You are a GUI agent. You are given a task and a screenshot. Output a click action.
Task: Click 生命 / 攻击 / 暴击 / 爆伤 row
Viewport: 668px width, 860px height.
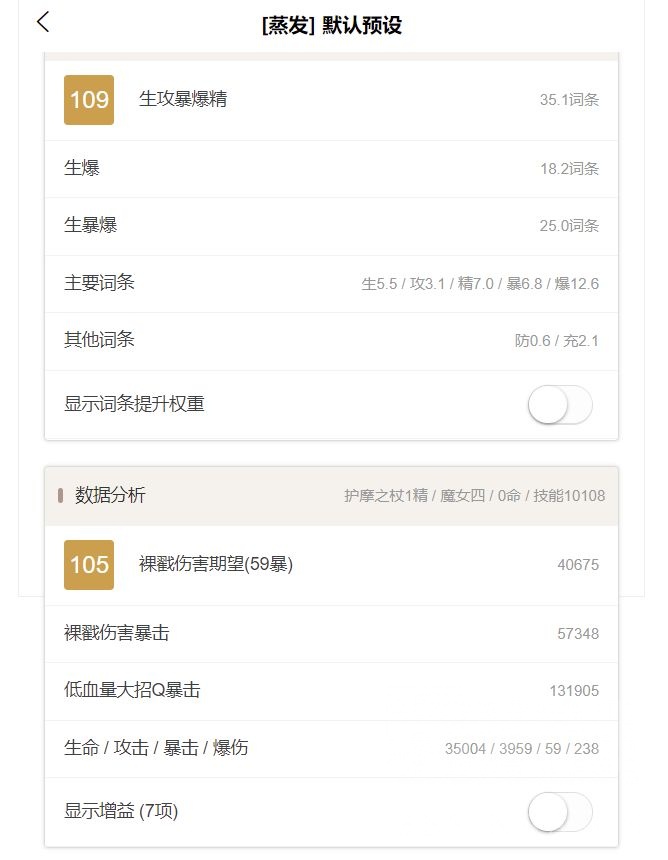click(x=156, y=748)
